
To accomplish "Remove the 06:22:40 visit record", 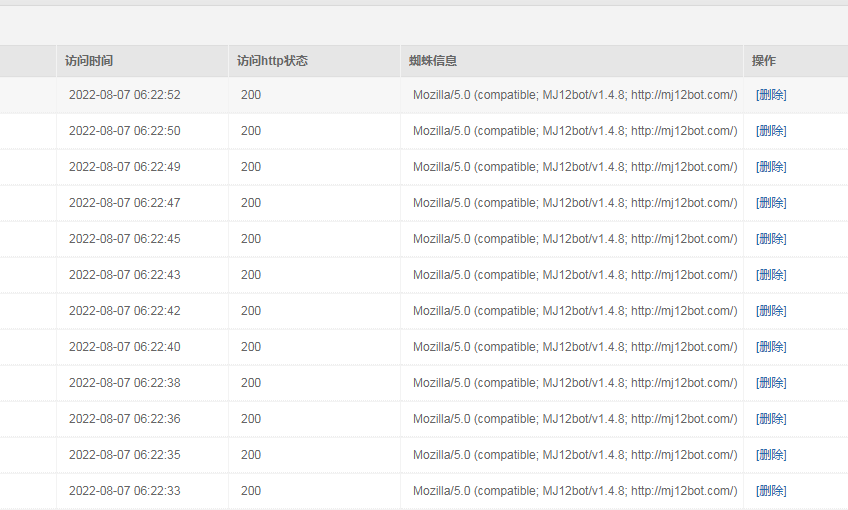I will [x=771, y=347].
